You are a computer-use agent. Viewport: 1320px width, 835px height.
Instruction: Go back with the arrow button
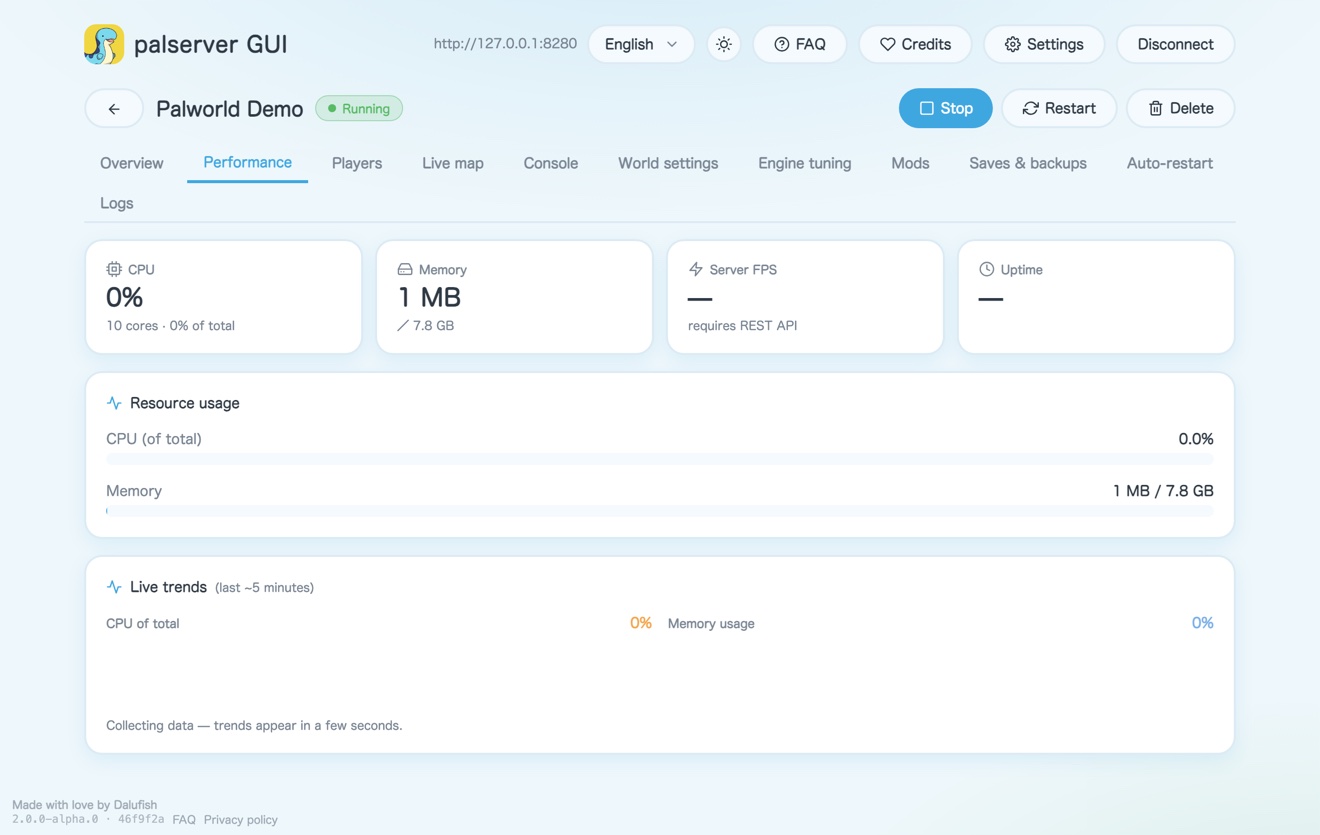[114, 108]
